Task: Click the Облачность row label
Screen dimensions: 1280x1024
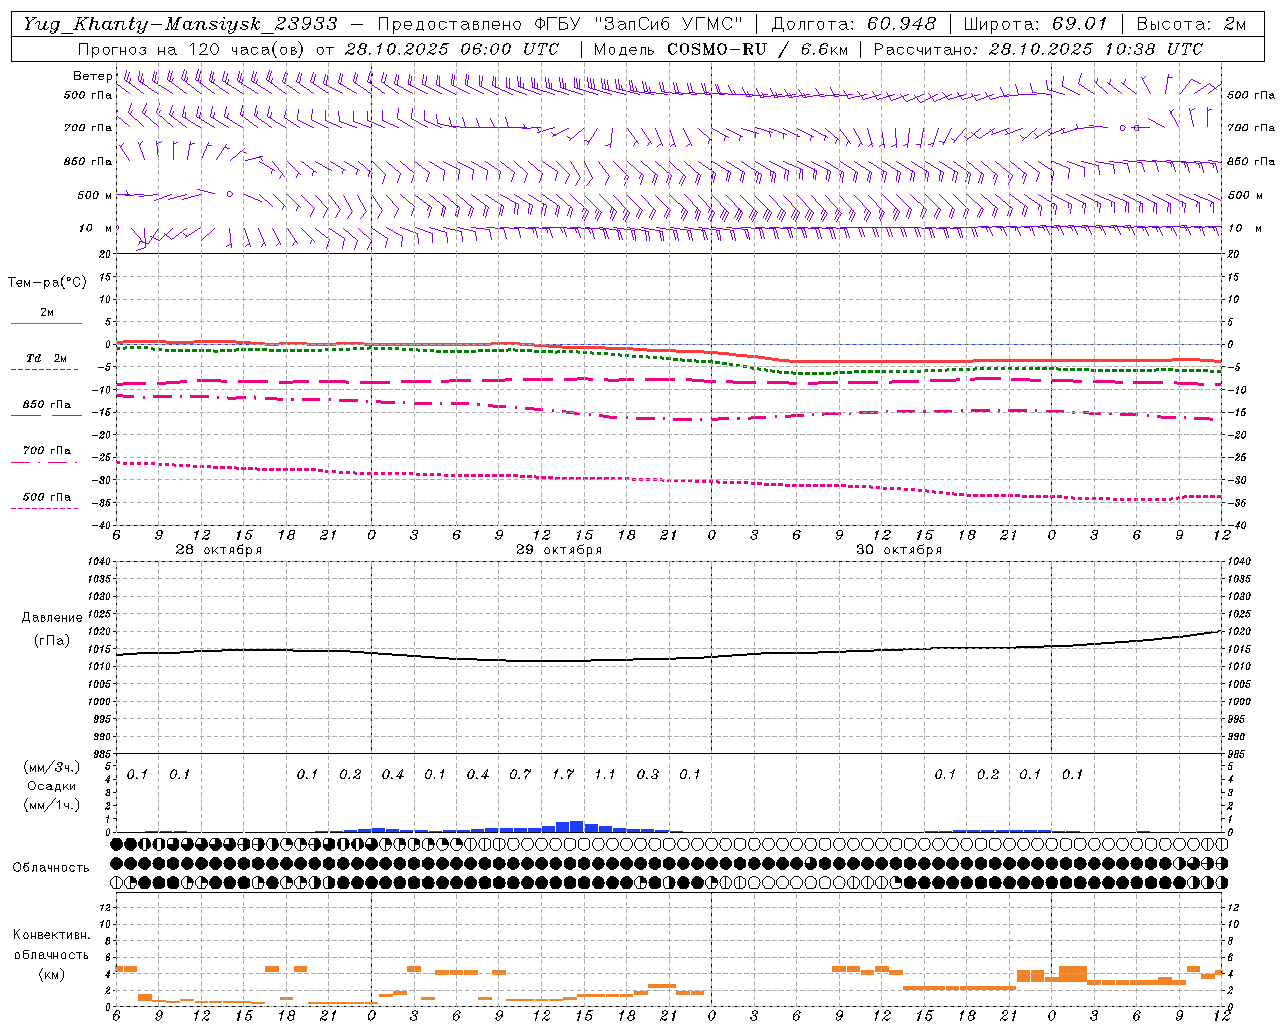Action: [x=51, y=868]
